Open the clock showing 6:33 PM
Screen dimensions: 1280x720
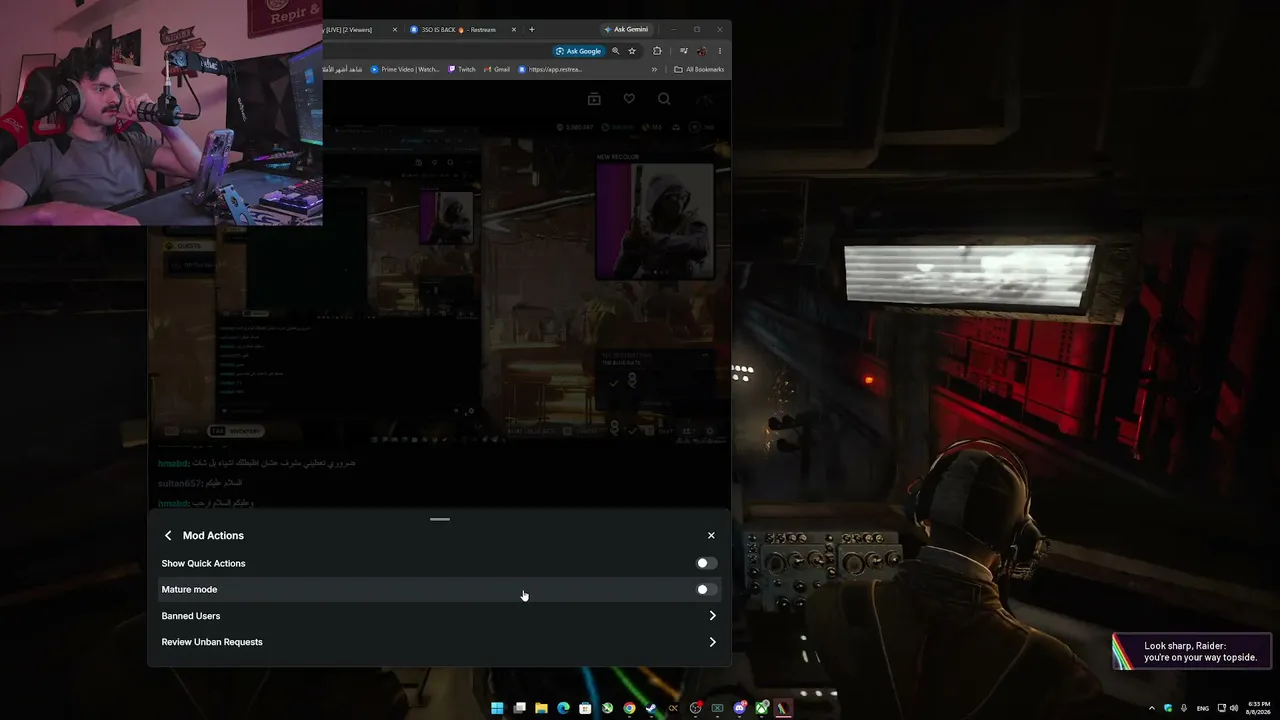pos(1259,708)
